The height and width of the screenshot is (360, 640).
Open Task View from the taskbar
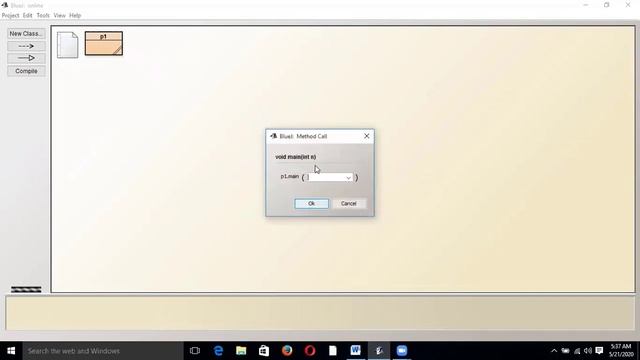(195, 351)
